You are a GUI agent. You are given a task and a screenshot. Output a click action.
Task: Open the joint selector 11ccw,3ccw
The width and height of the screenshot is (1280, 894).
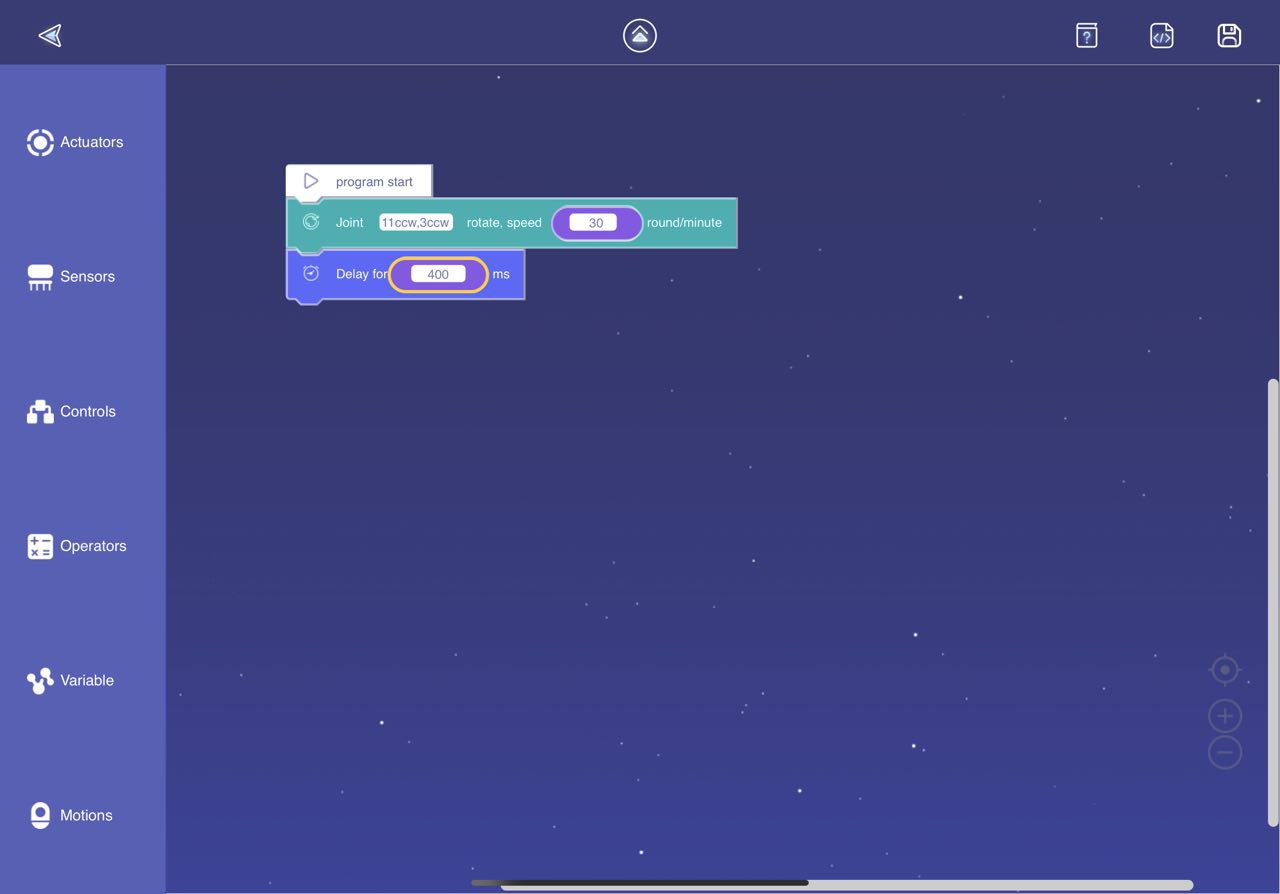(x=415, y=223)
